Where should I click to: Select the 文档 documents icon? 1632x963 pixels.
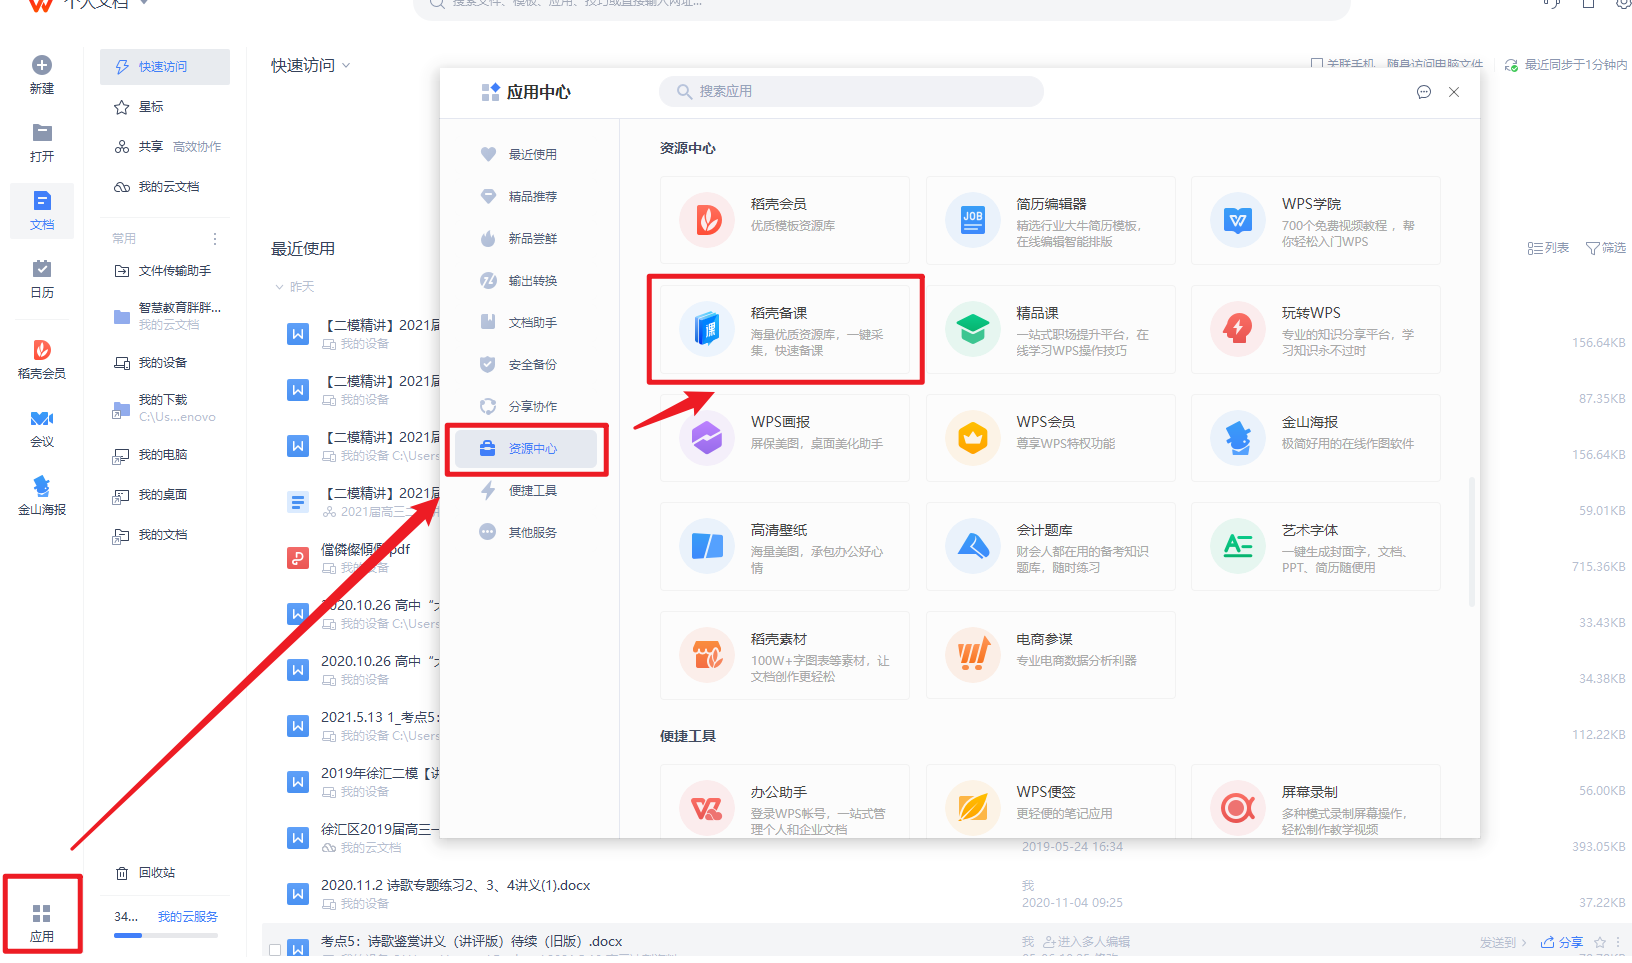(42, 201)
